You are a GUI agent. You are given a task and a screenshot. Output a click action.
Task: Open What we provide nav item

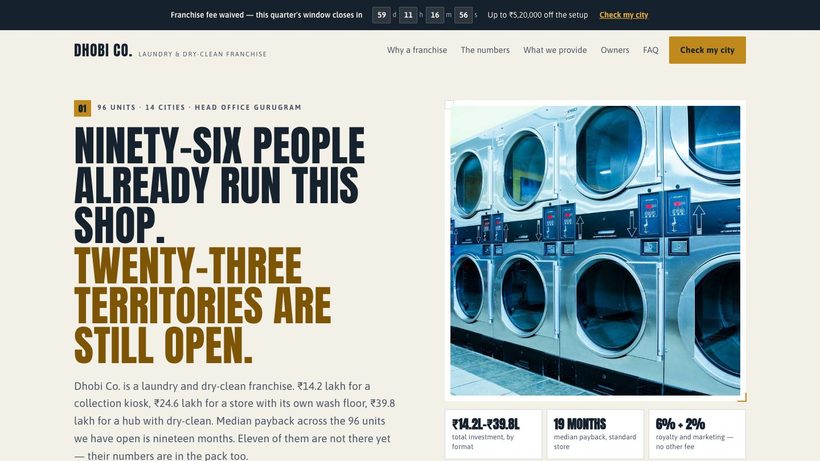coord(555,50)
